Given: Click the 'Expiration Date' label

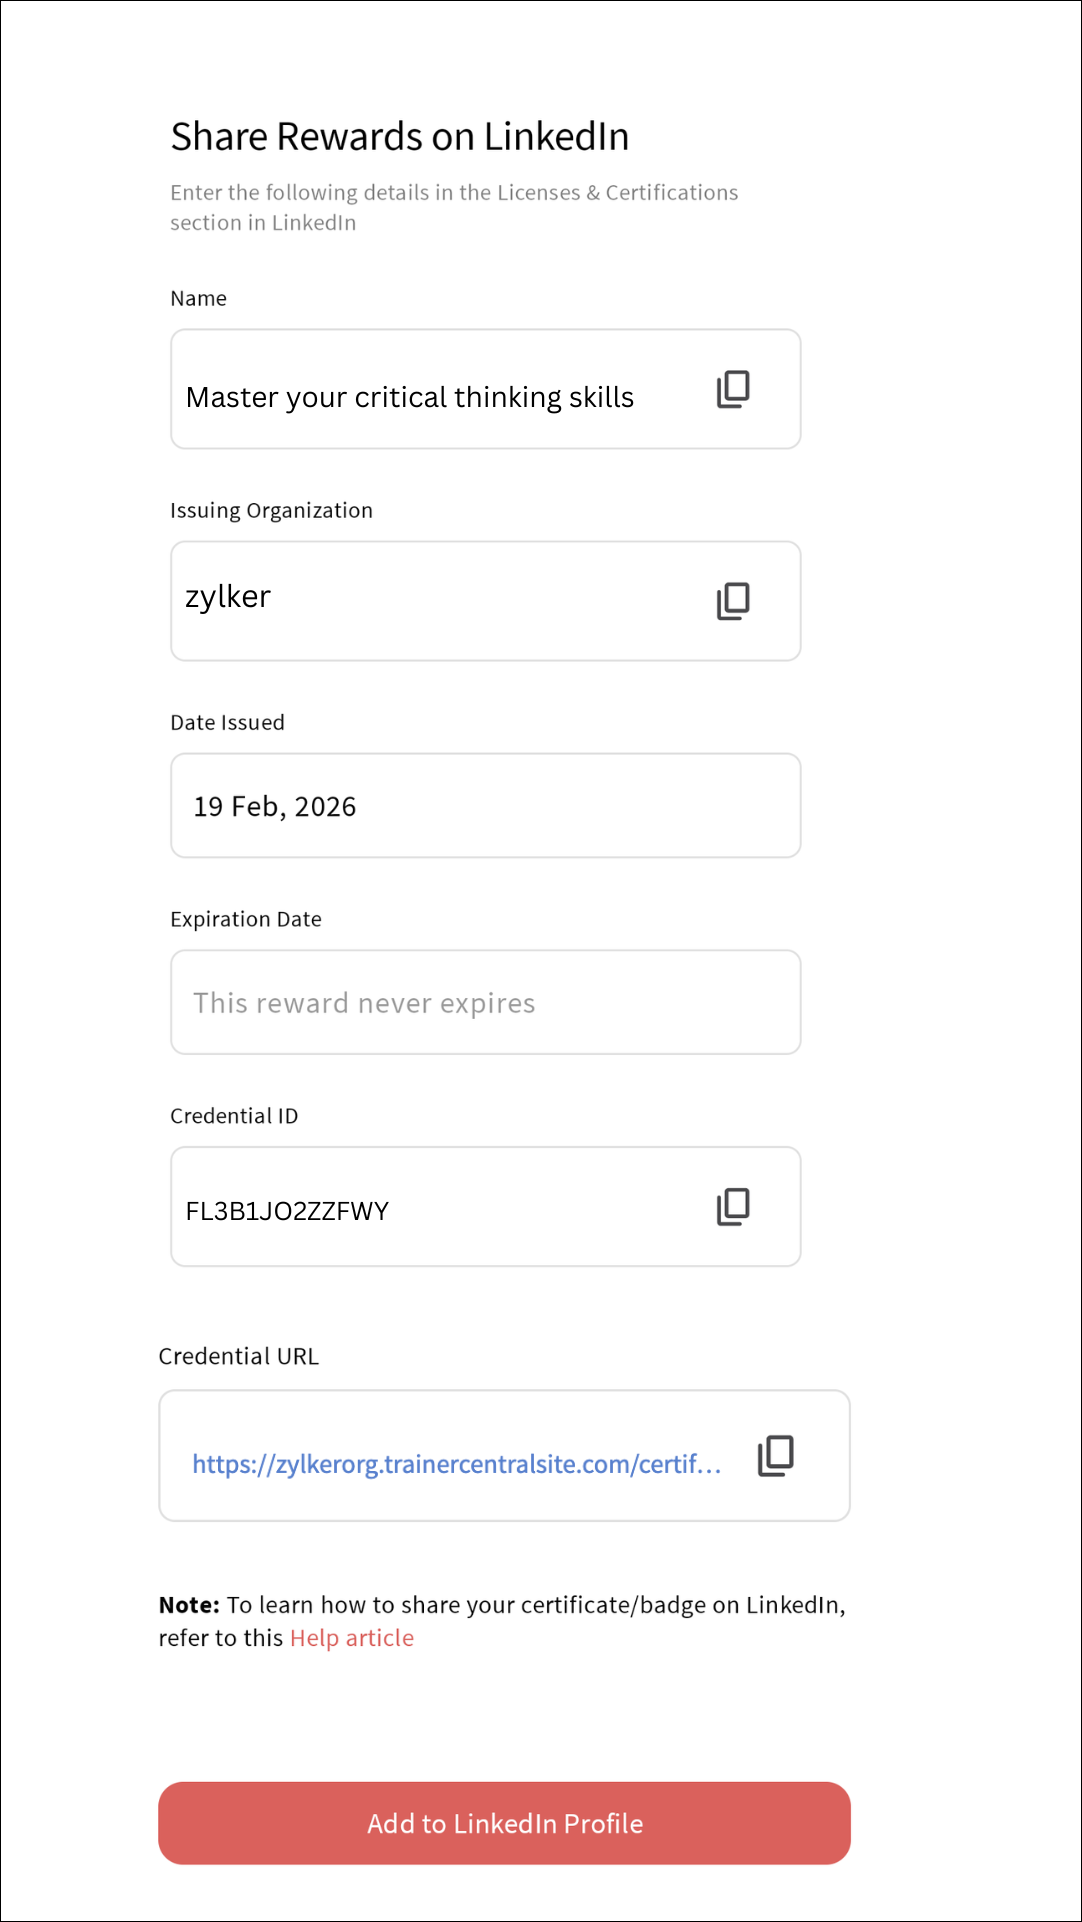Looking at the screenshot, I should pos(246,919).
